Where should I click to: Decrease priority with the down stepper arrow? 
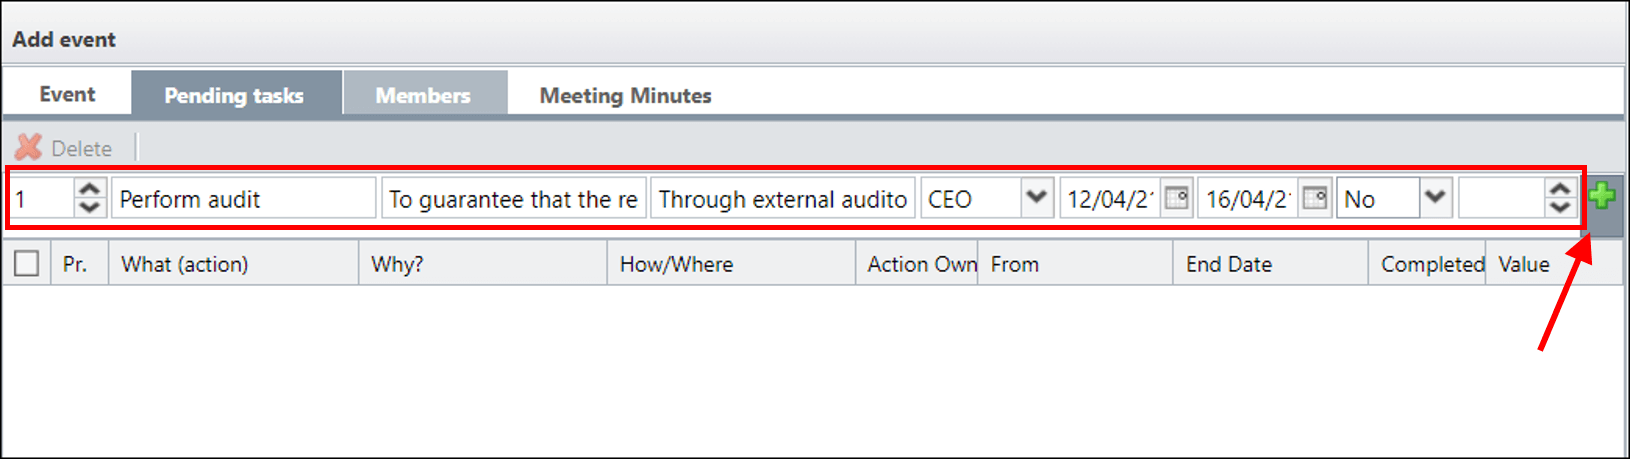point(89,207)
